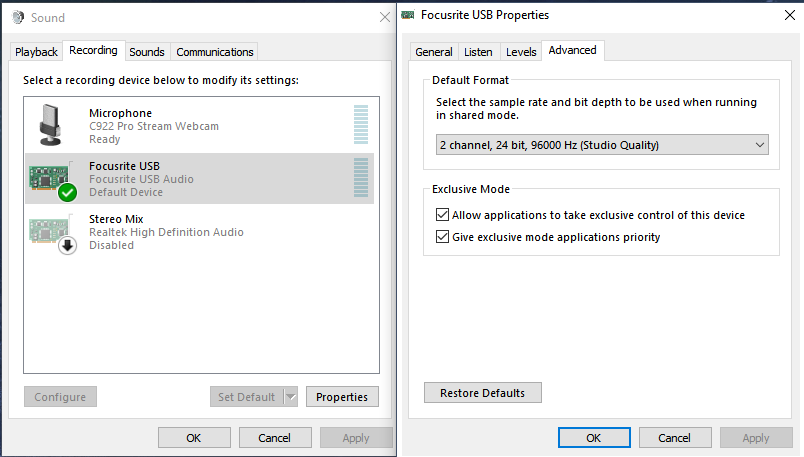
Task: Click the Microphone level meter bars
Action: tap(361, 126)
